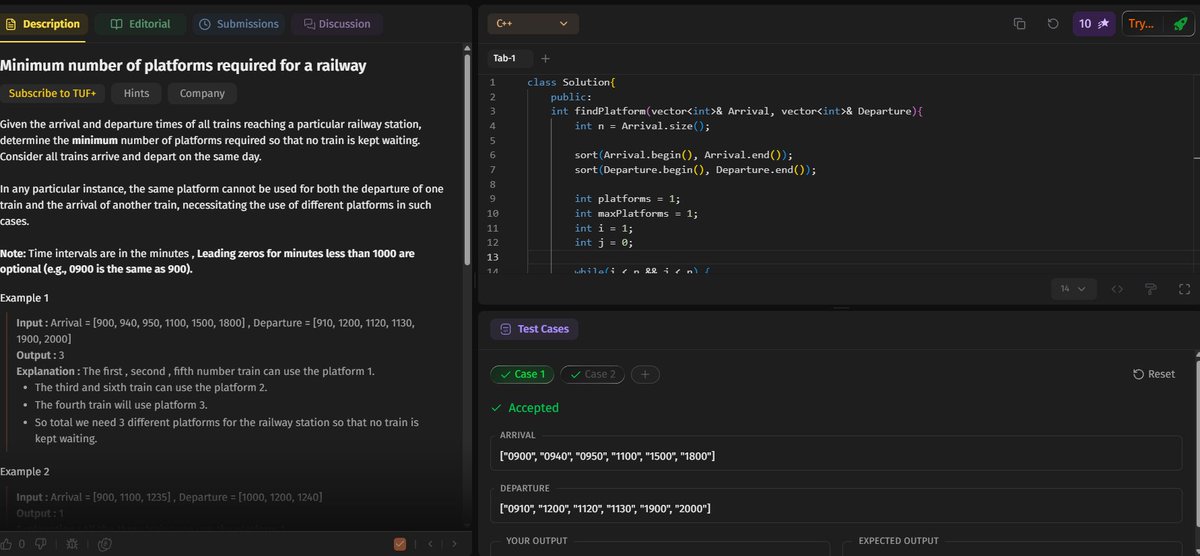
Task: Click the like count '0'
Action: [x=22, y=544]
